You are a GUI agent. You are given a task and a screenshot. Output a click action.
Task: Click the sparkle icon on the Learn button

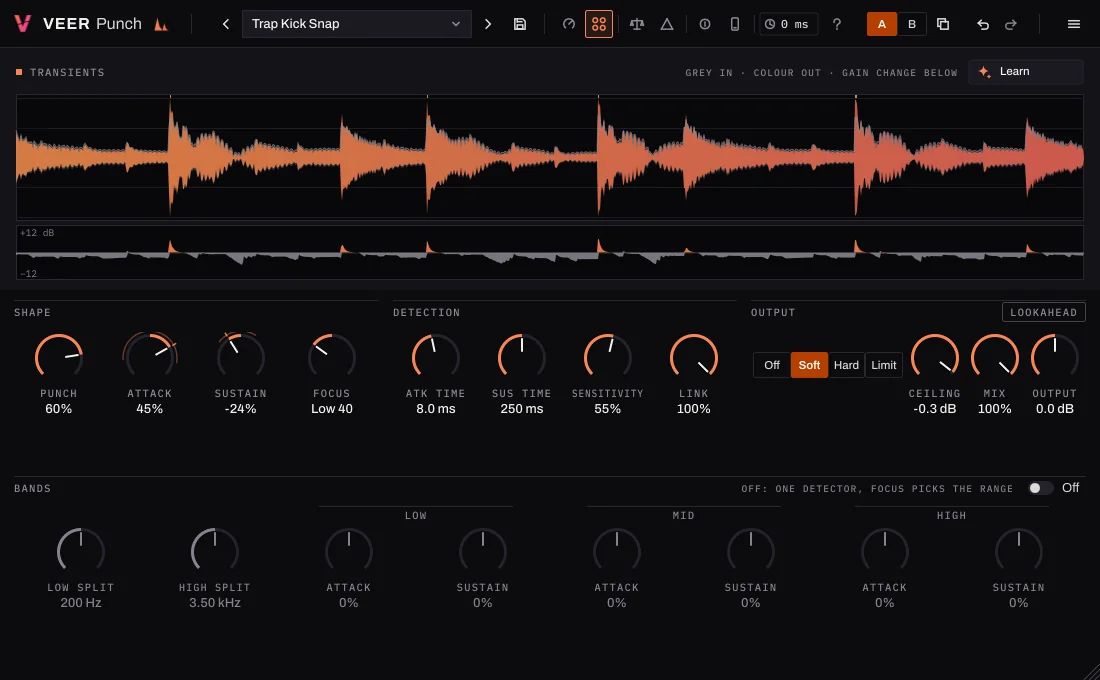pos(984,72)
